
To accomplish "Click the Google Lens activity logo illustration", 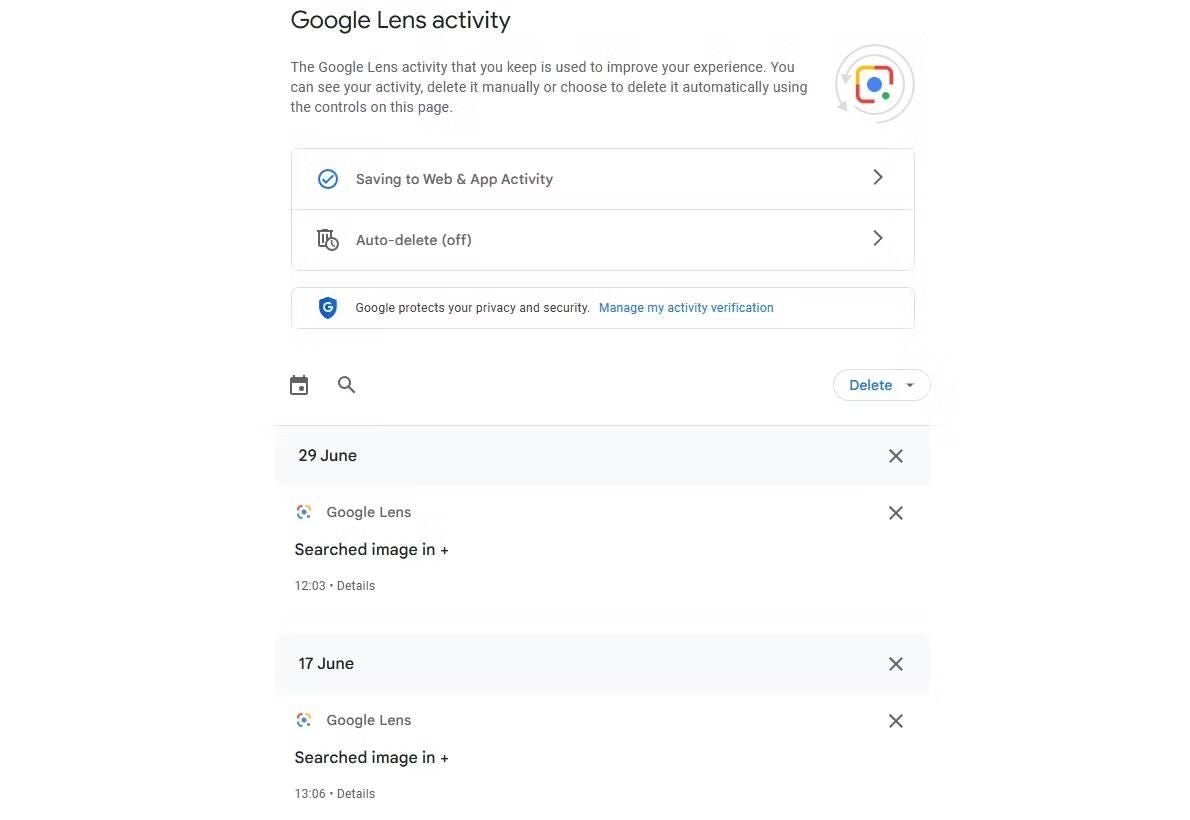I will coord(874,84).
